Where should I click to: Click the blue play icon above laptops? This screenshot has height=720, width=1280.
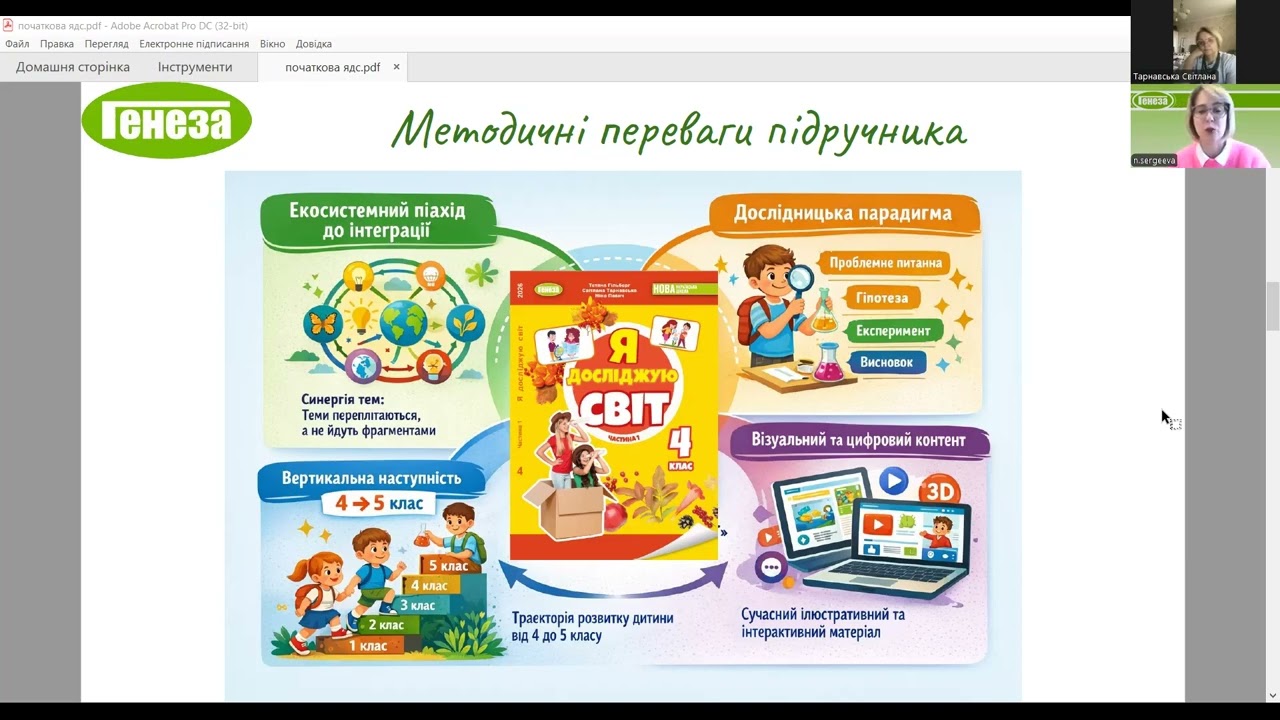point(893,482)
